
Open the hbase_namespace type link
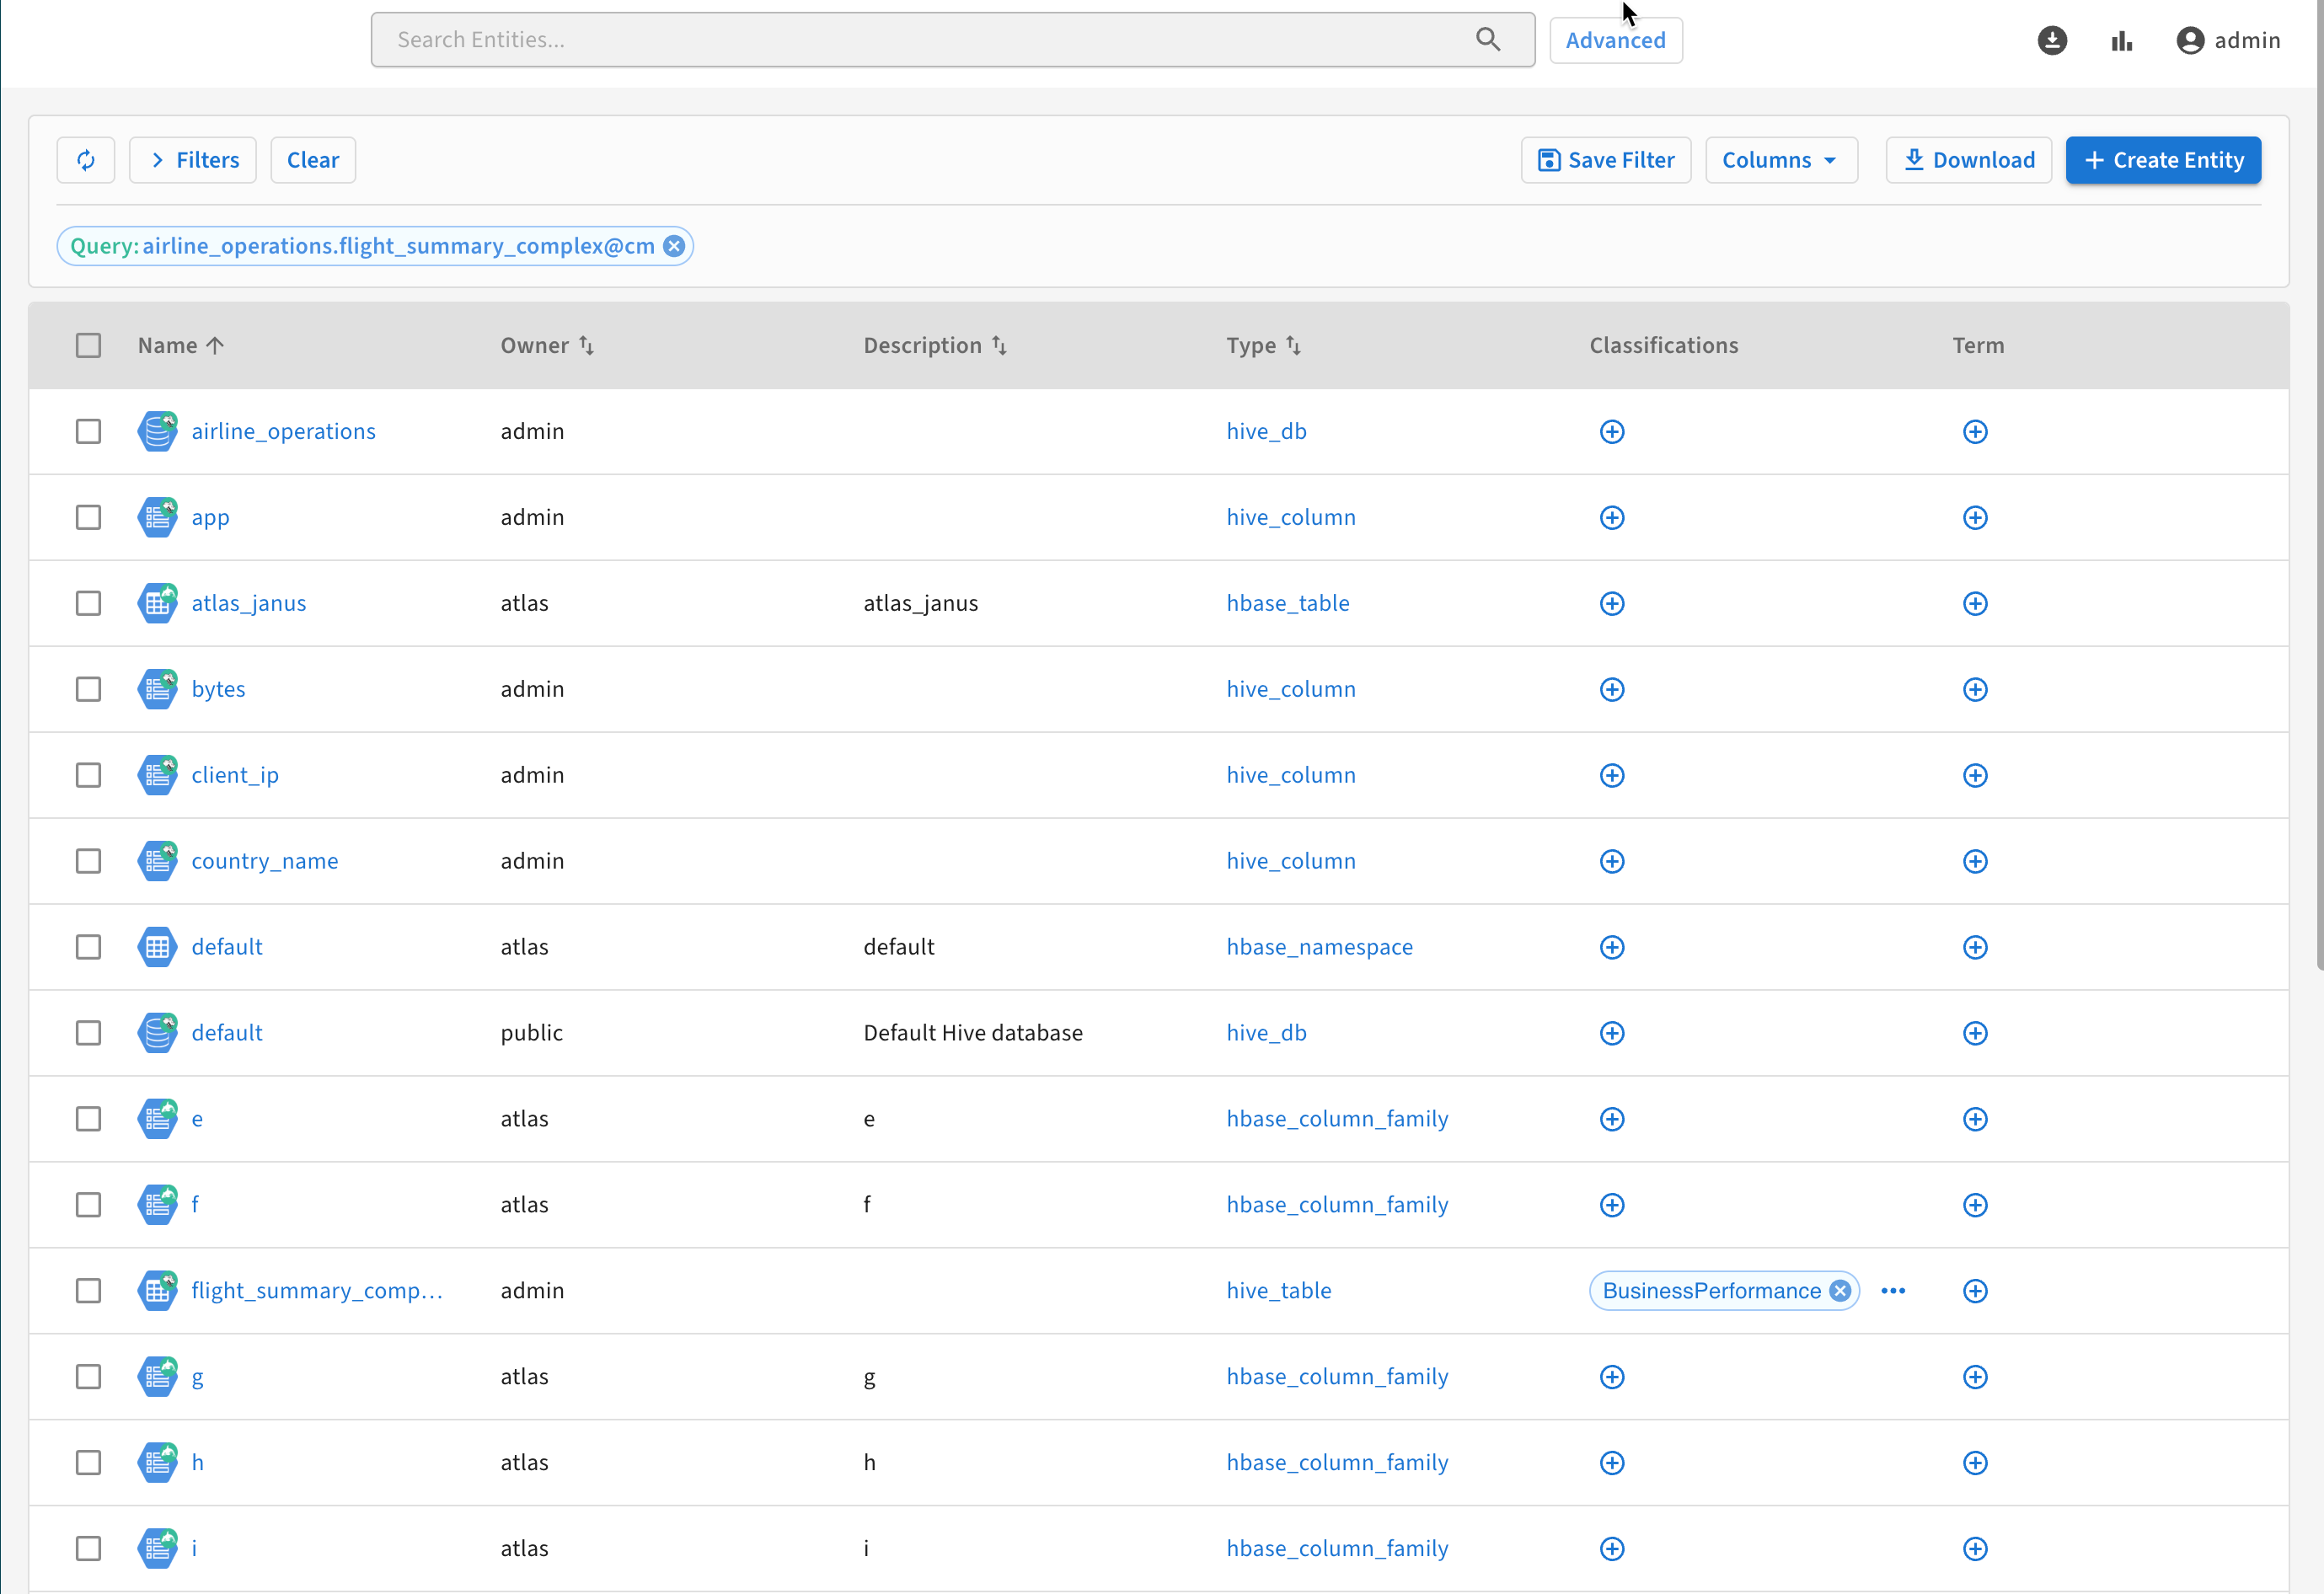pyautogui.click(x=1319, y=947)
